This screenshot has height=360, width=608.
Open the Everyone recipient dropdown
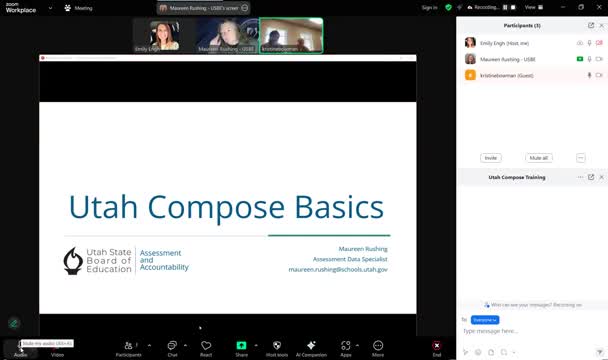tap(485, 320)
